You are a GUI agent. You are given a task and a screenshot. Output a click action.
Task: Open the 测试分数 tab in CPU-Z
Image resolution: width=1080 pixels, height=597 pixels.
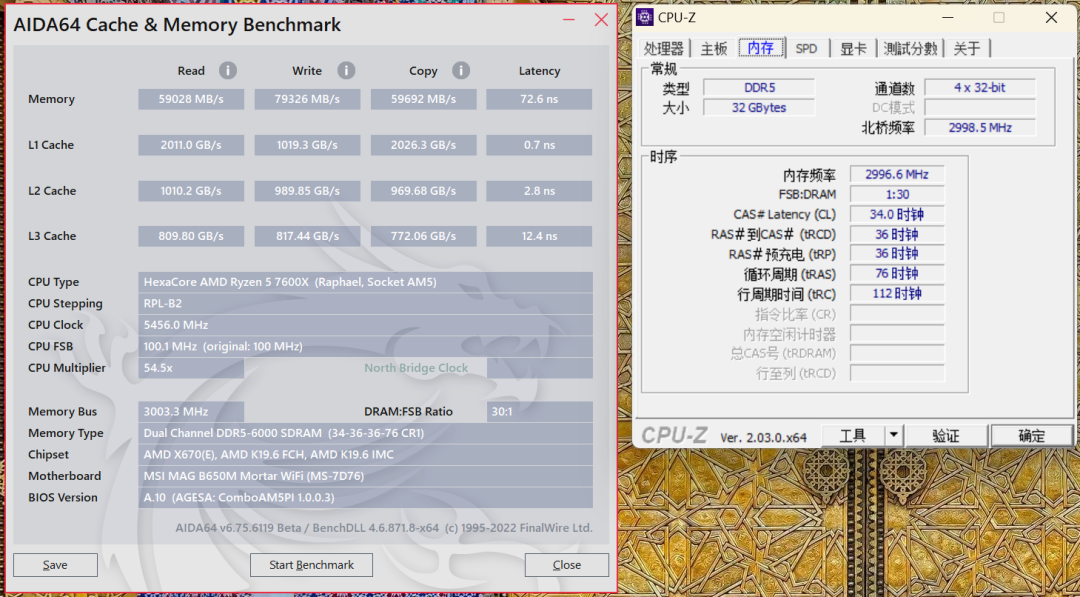tap(911, 48)
